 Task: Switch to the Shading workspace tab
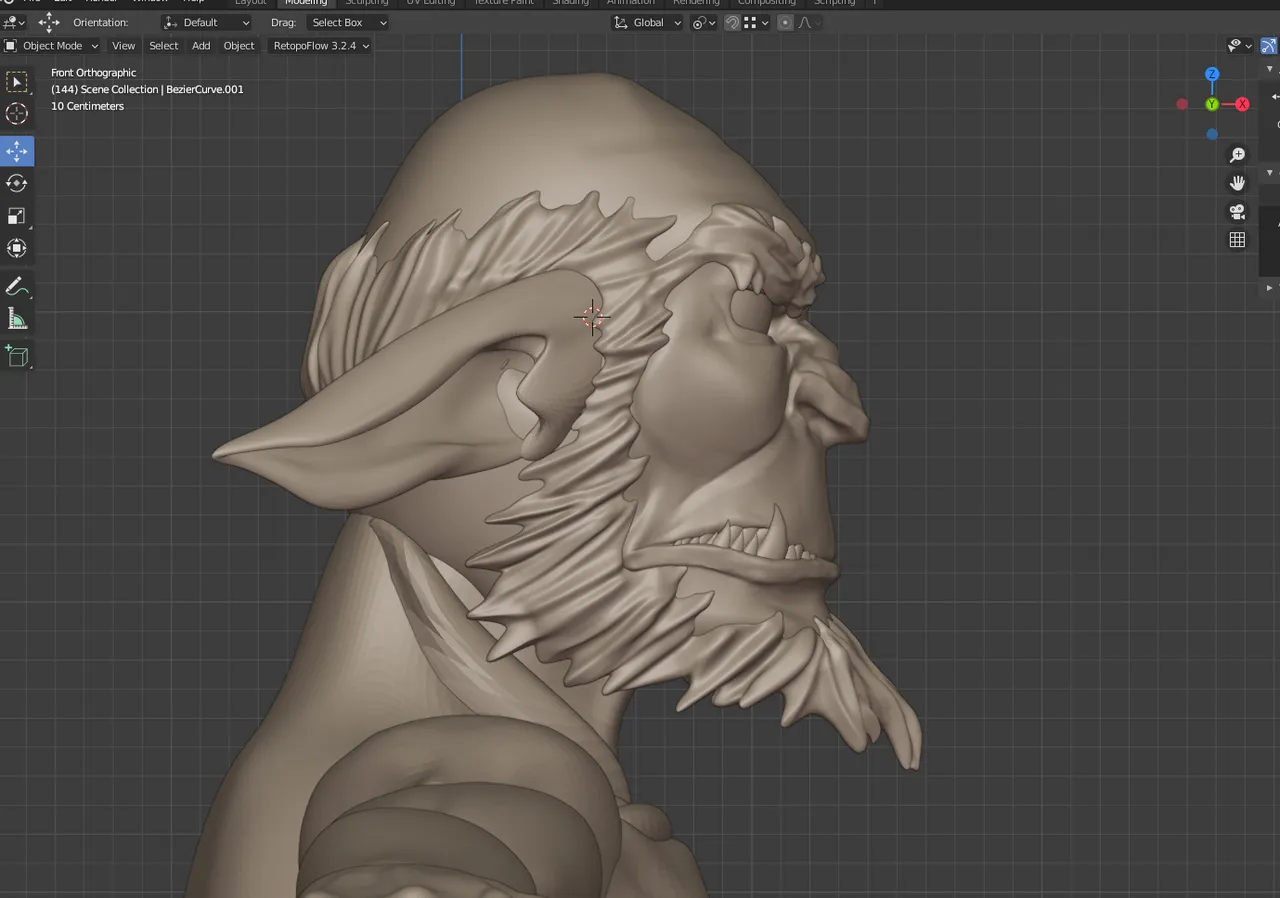(571, 3)
